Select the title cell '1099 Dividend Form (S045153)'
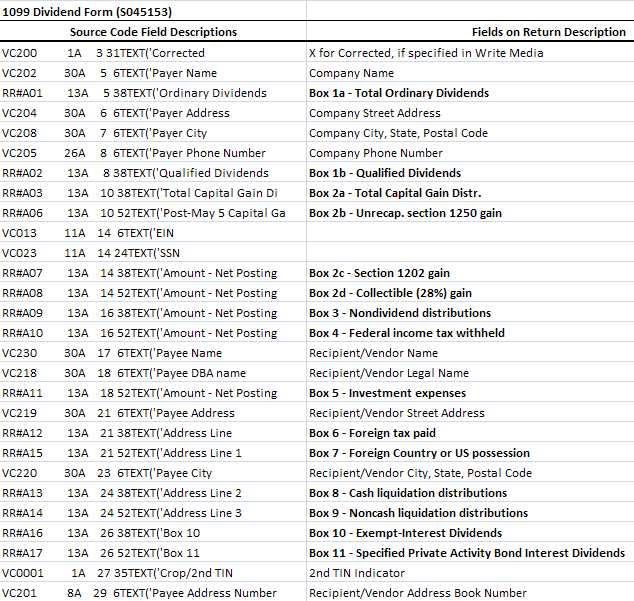Screen dimensions: 634x601 (153, 11)
